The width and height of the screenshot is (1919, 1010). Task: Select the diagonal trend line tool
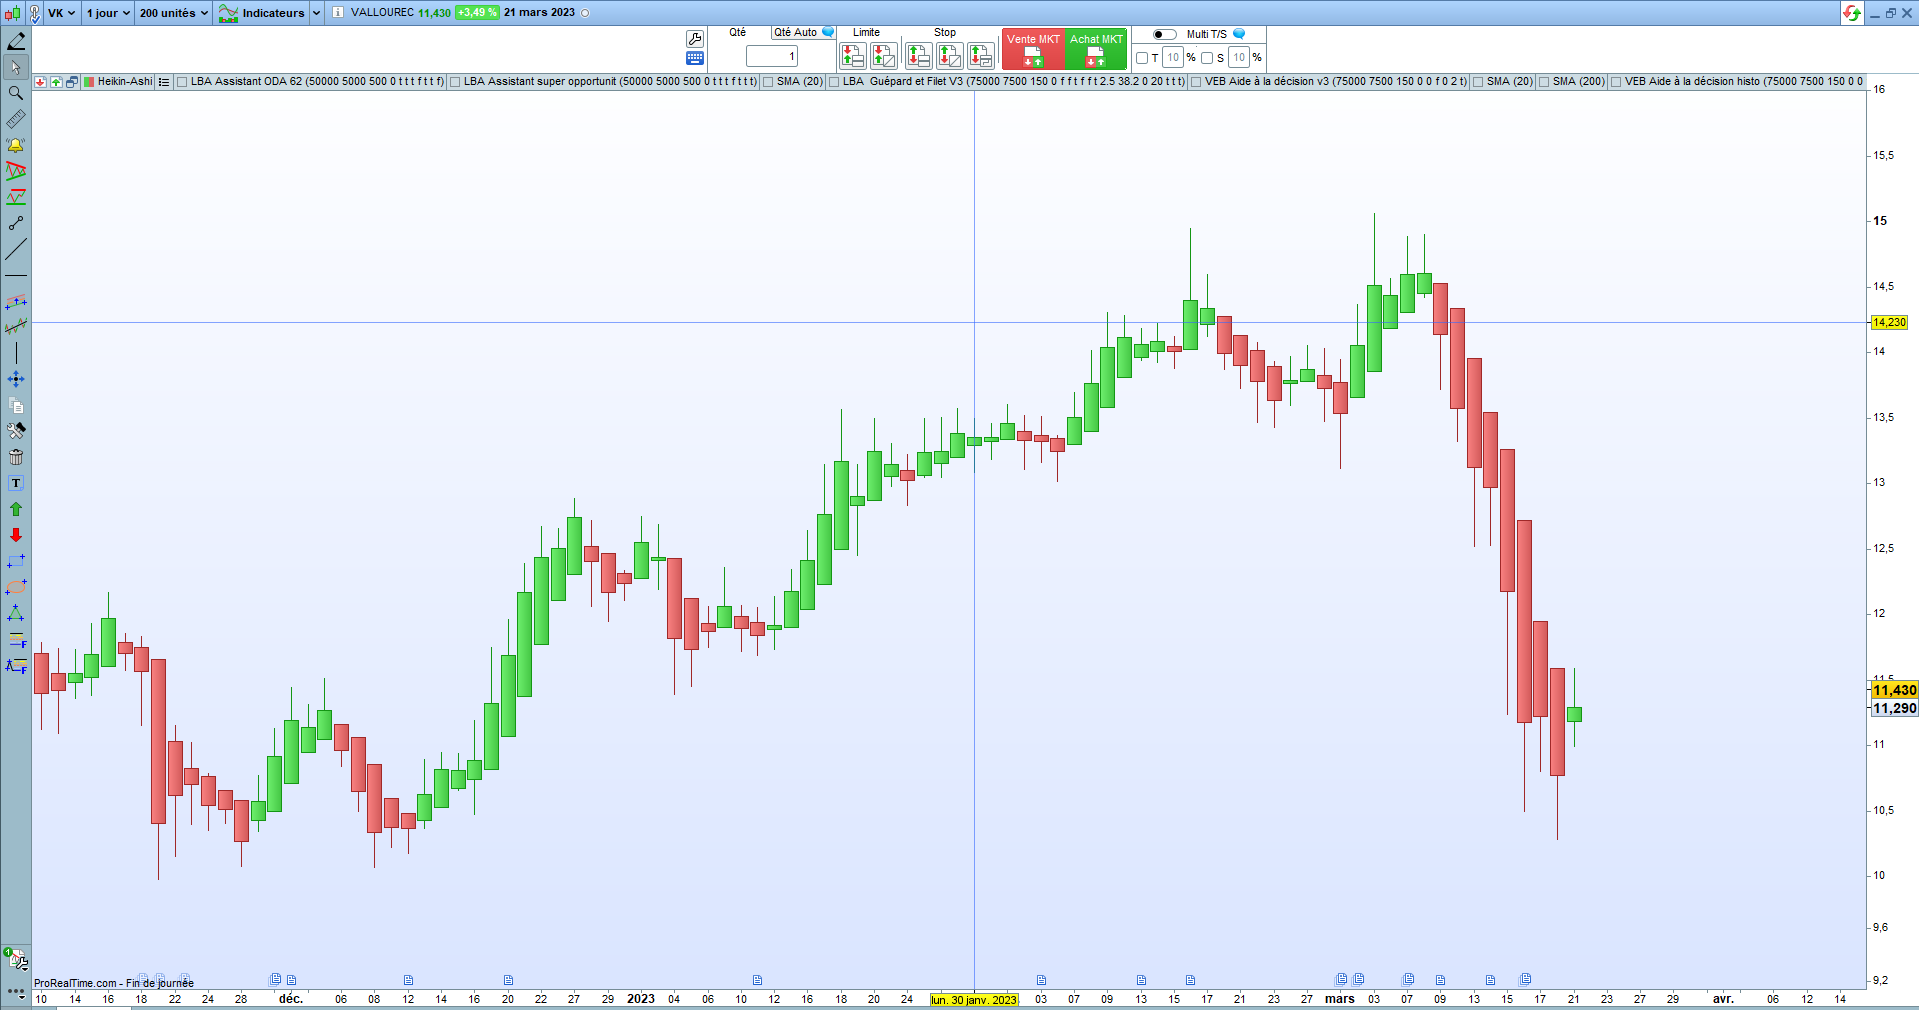click(16, 249)
